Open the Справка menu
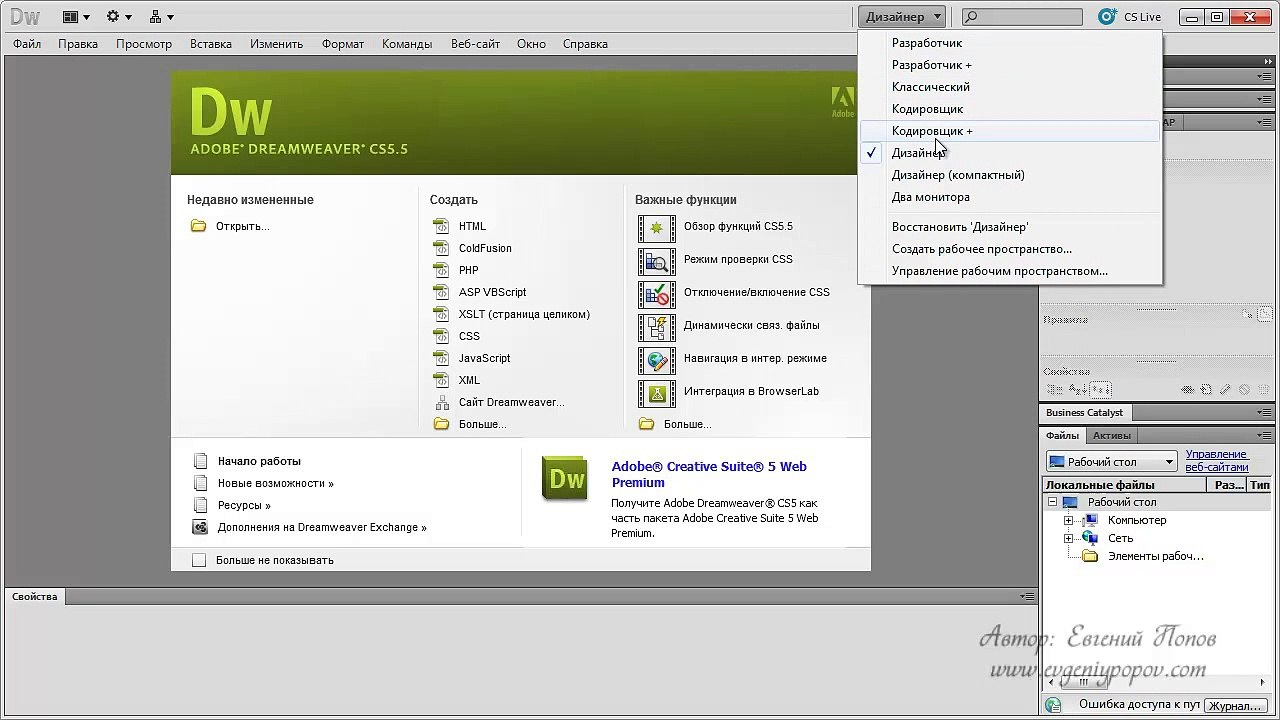Image resolution: width=1280 pixels, height=720 pixels. click(x=585, y=44)
